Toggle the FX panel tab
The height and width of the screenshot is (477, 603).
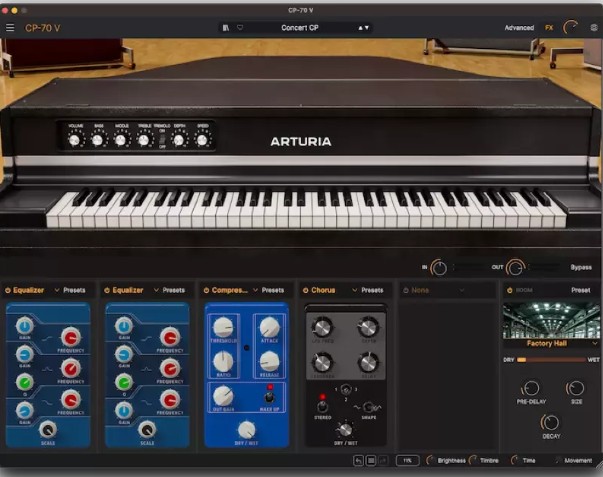[549, 28]
